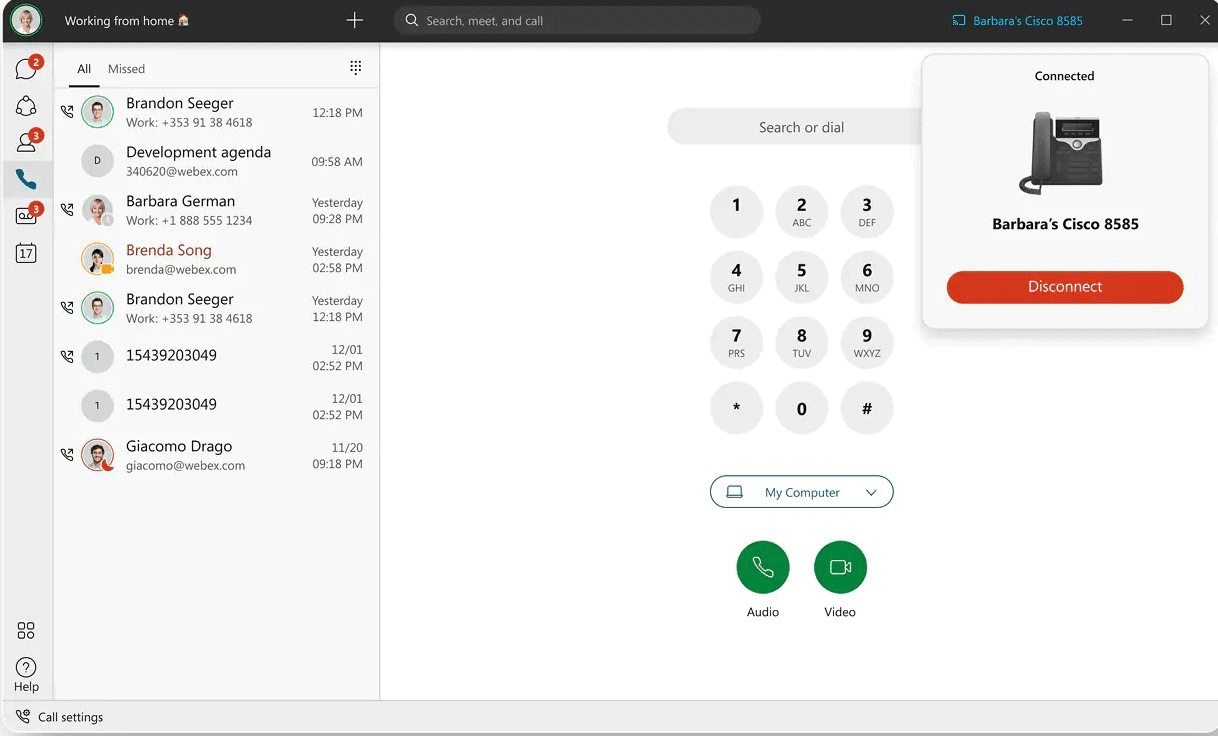
Task: Dial keypad digit 3 DEF
Action: pyautogui.click(x=867, y=212)
